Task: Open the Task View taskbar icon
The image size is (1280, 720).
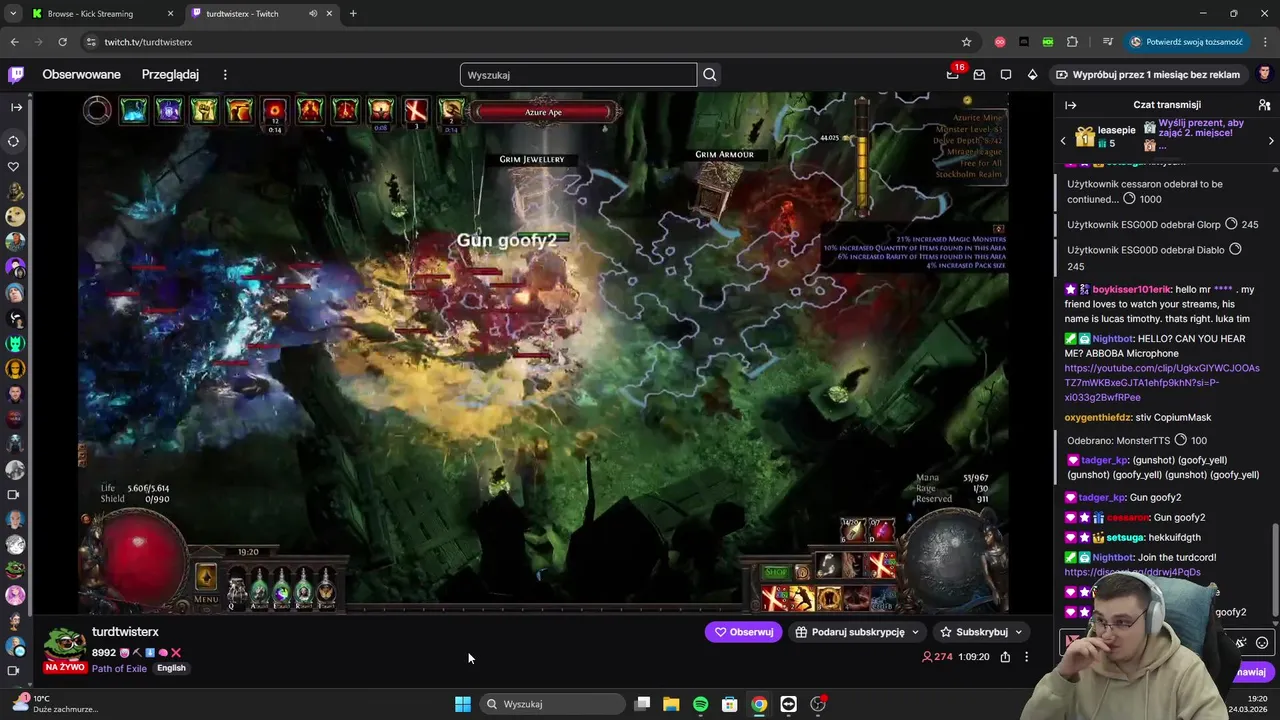Action: point(642,704)
